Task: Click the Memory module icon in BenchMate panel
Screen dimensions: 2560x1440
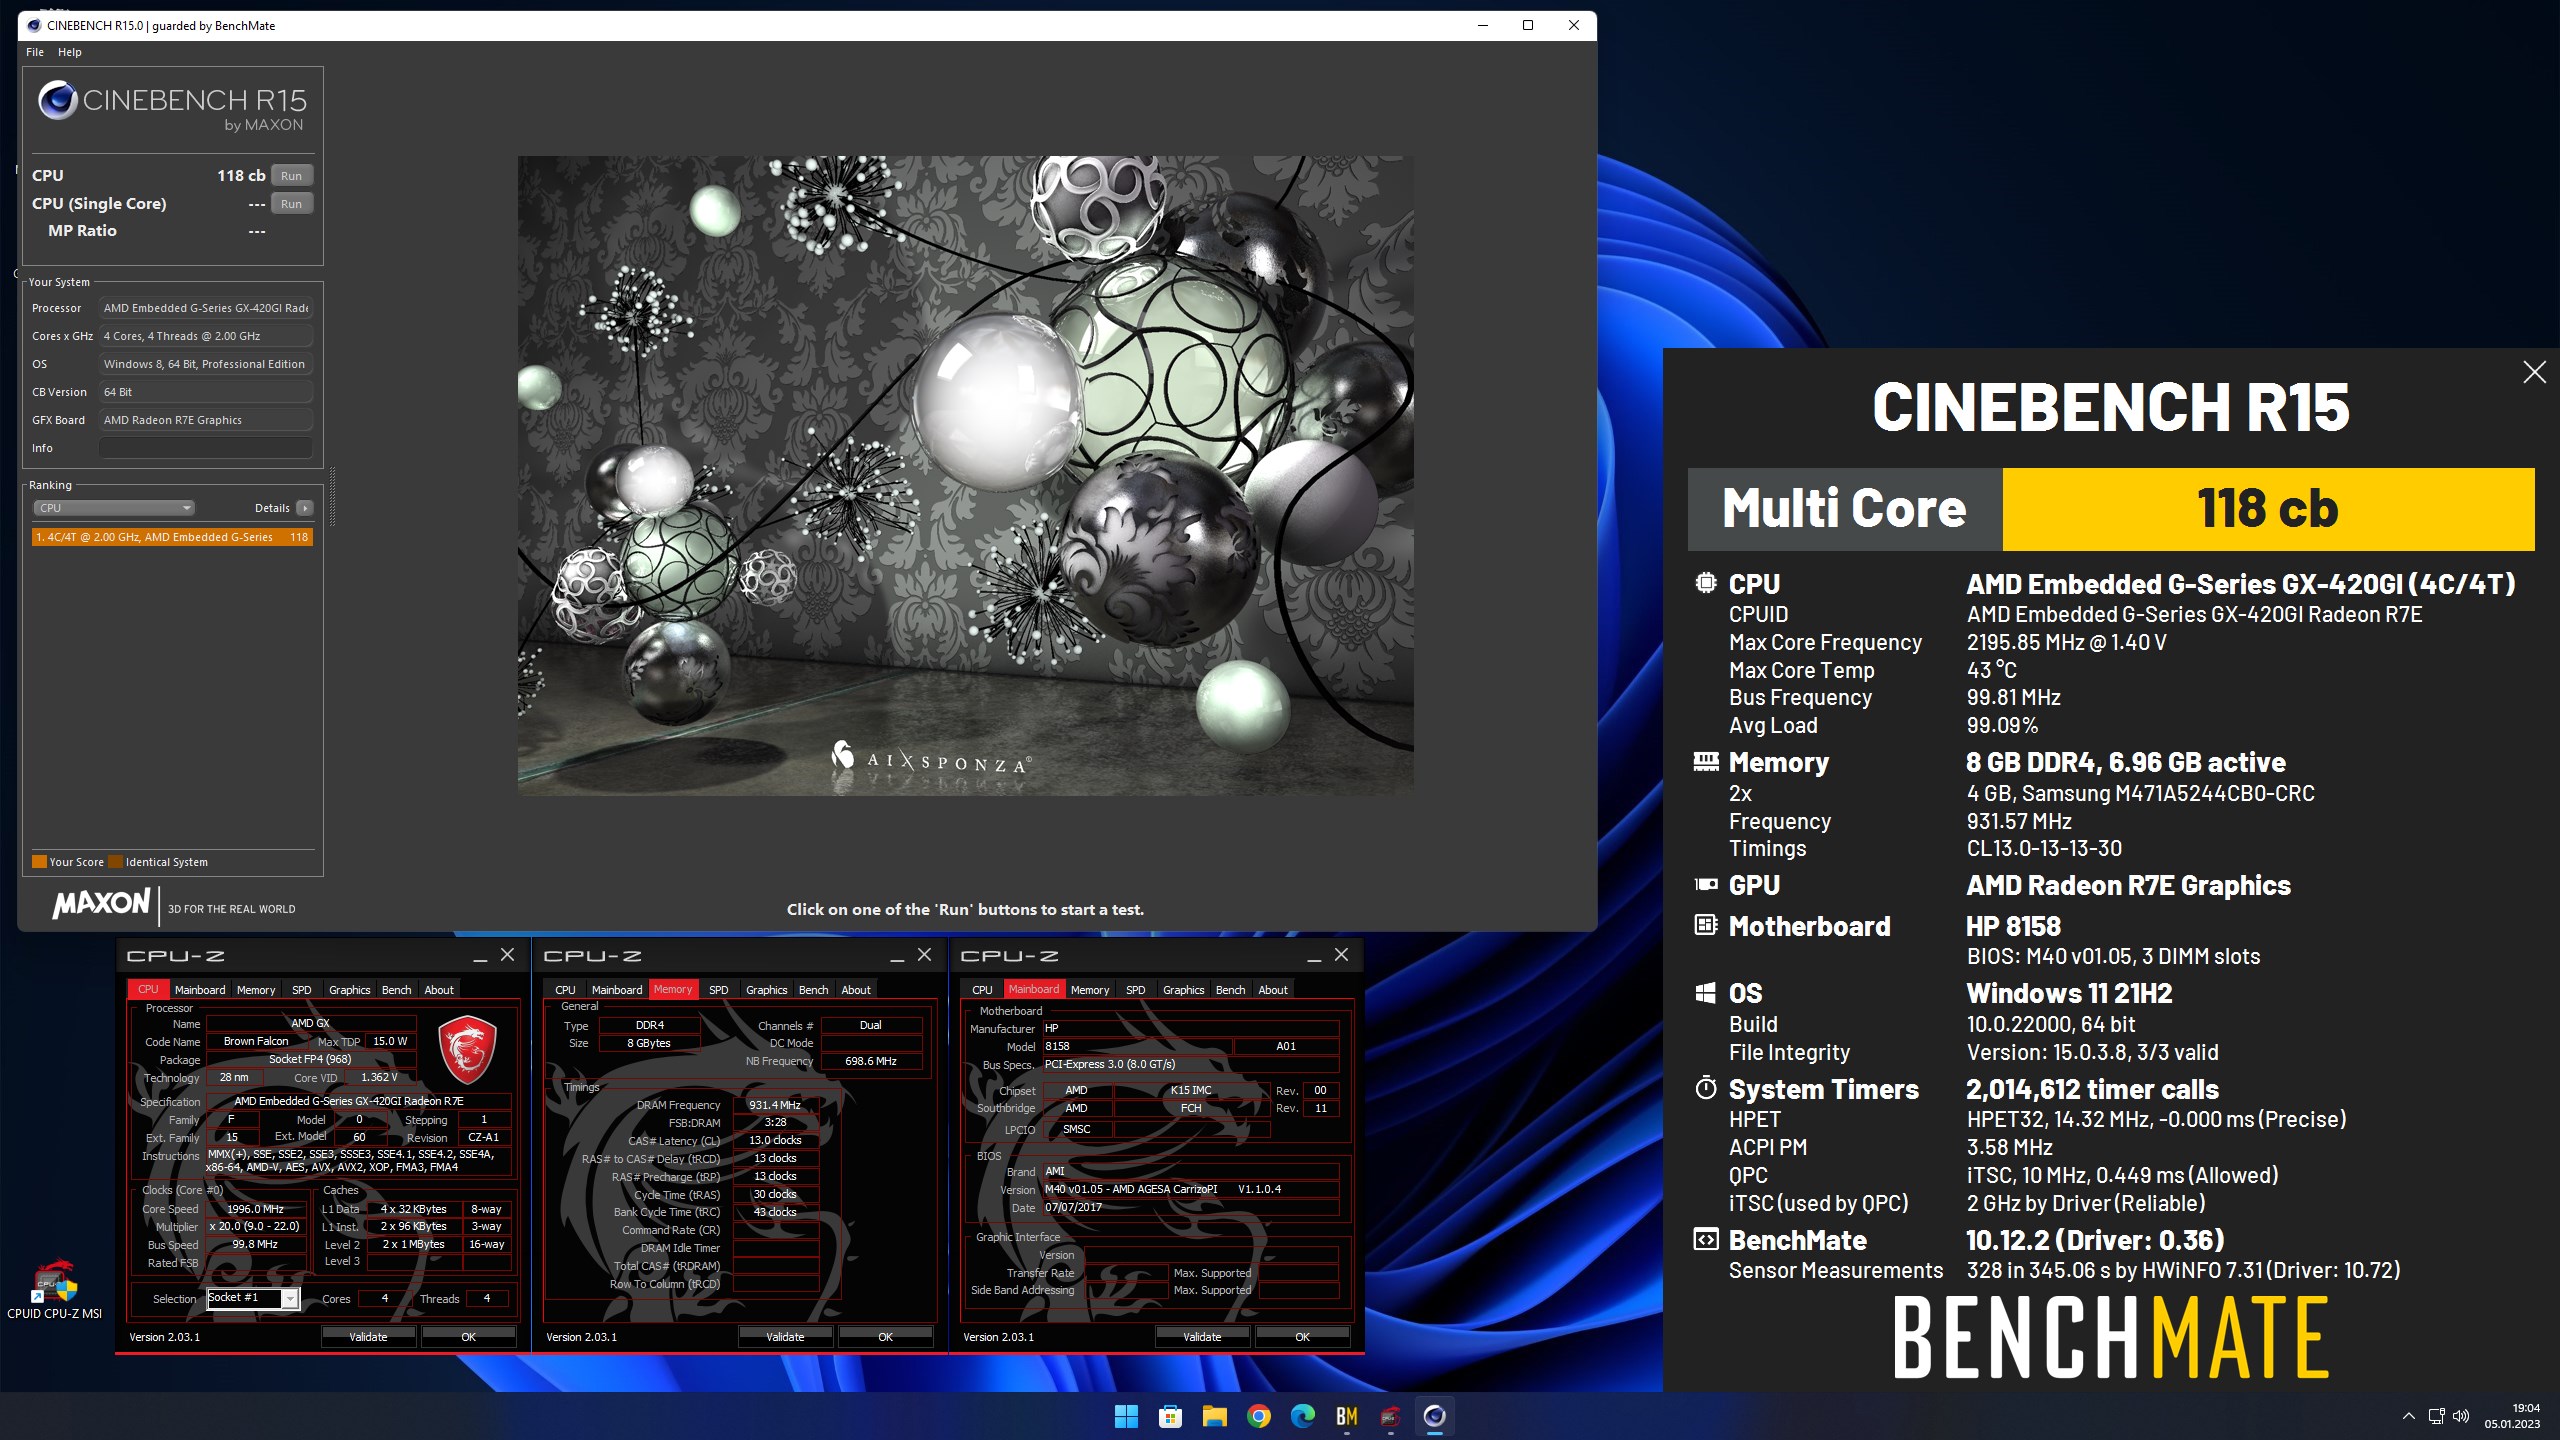Action: click(1706, 762)
